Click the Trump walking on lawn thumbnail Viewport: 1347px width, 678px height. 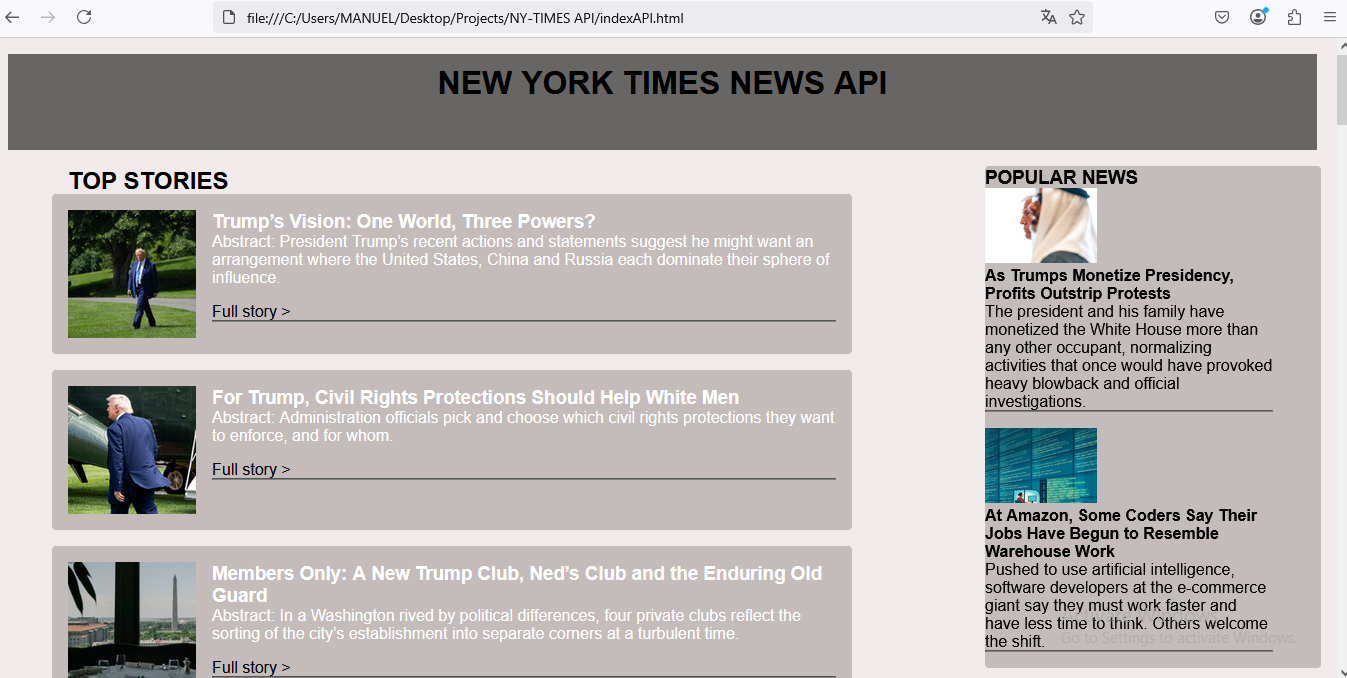[132, 274]
